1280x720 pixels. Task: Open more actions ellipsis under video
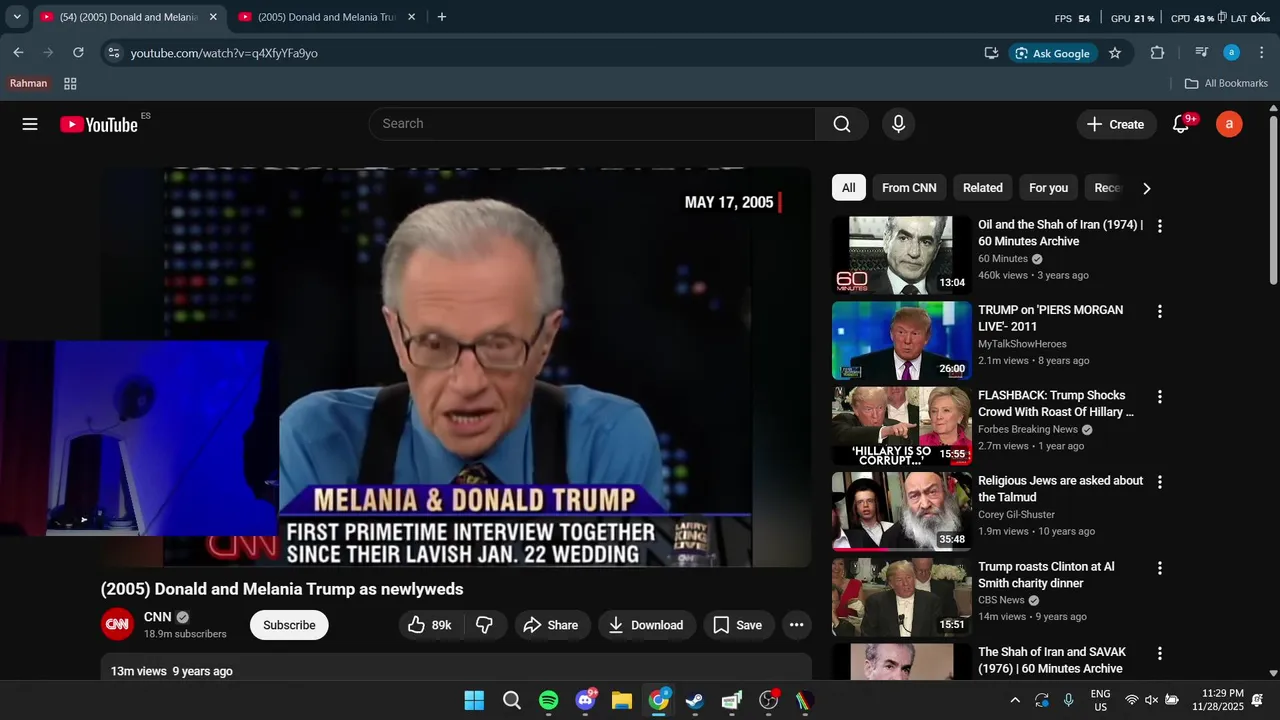tap(796, 625)
